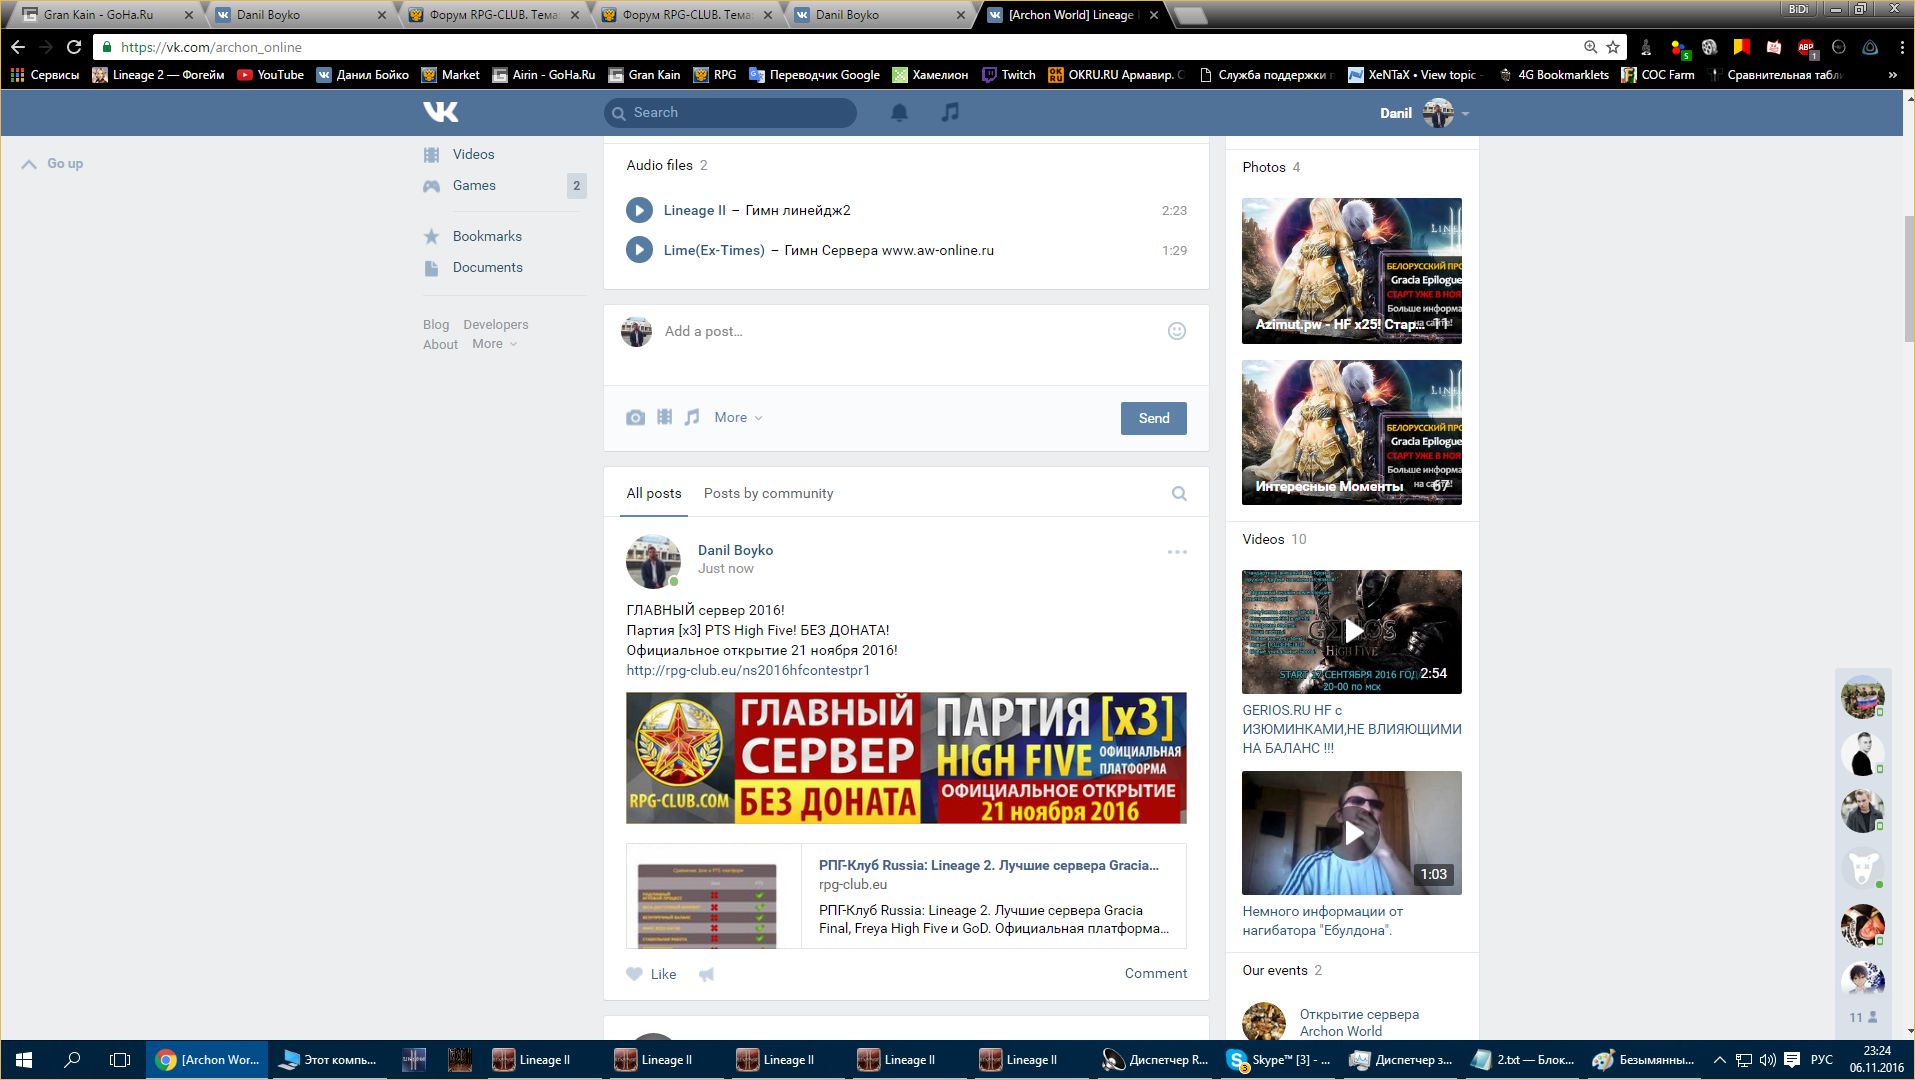This screenshot has width=1915, height=1080.
Task: Attach a video using the film icon
Action: click(x=664, y=418)
